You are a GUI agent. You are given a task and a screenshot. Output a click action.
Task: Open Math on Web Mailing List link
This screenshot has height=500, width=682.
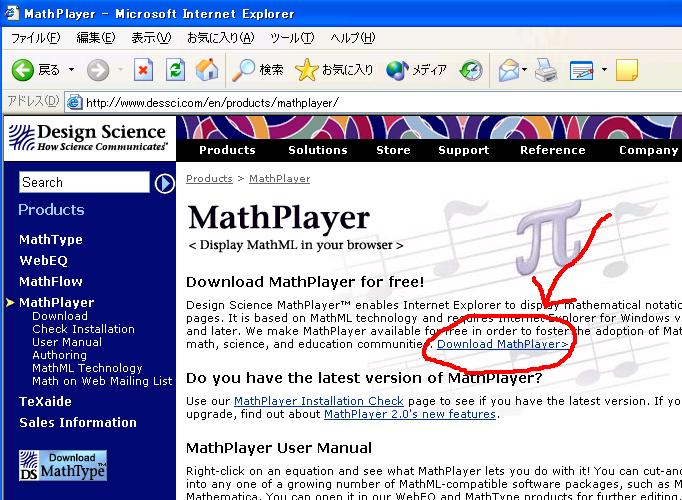tap(102, 381)
